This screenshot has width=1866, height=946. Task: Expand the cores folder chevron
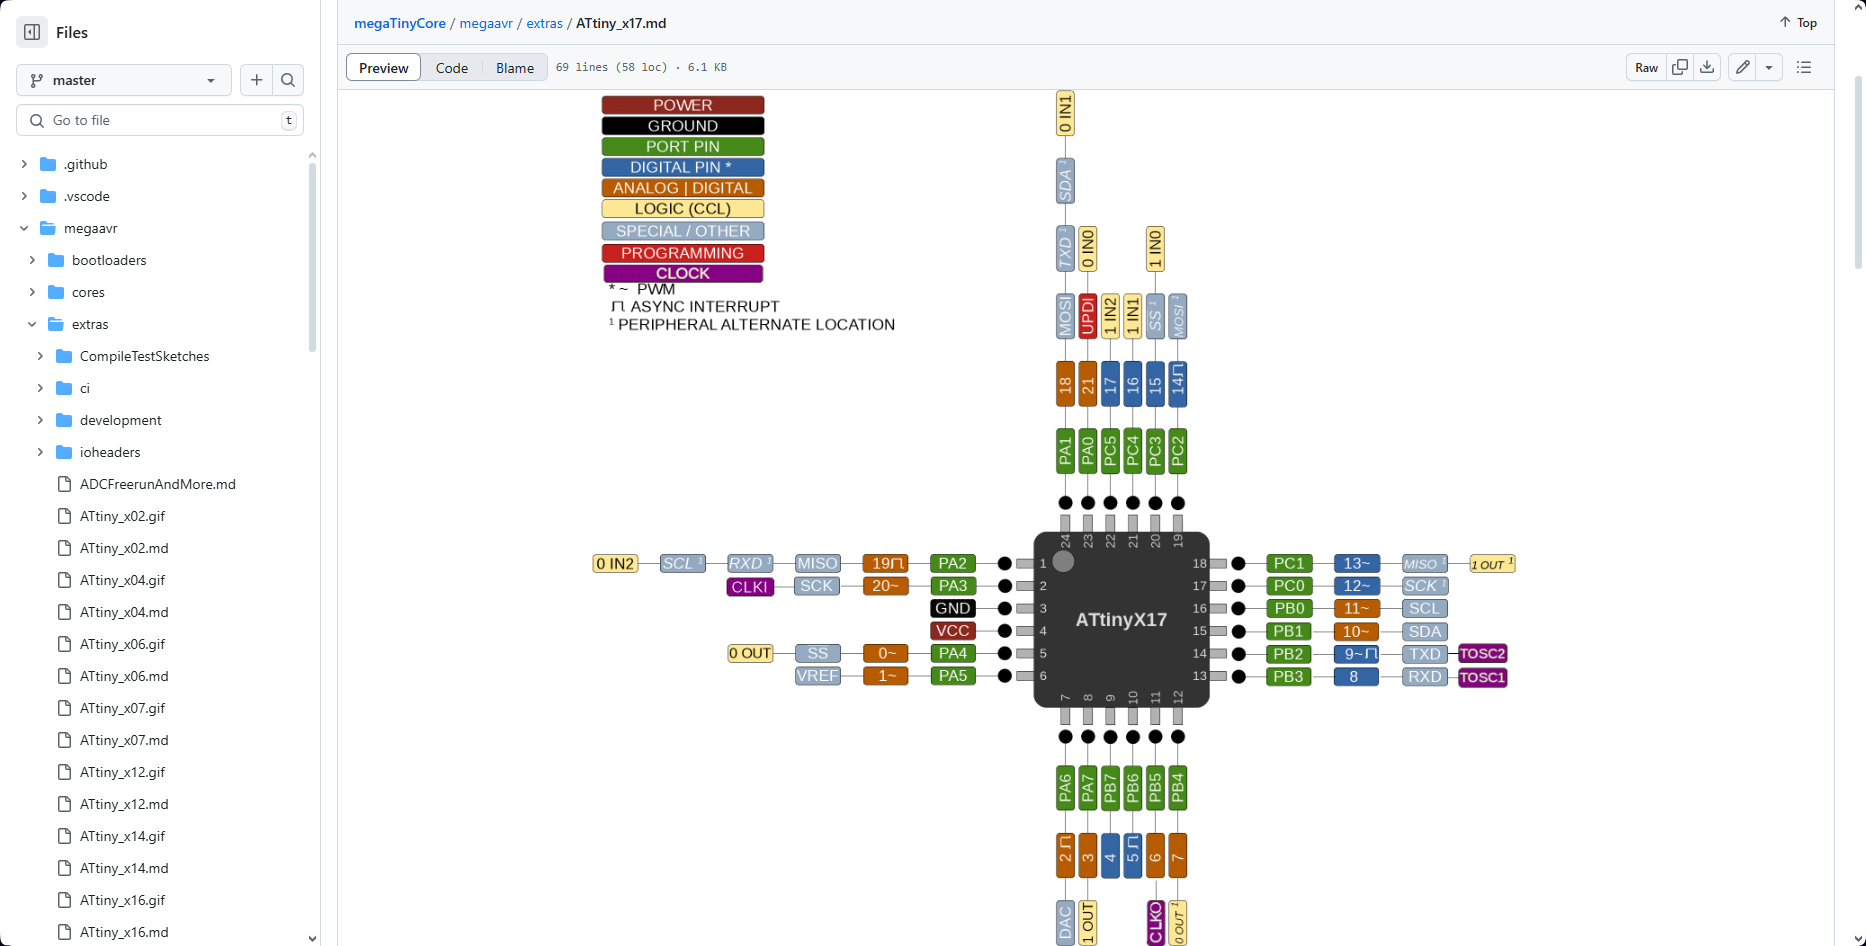[32, 292]
